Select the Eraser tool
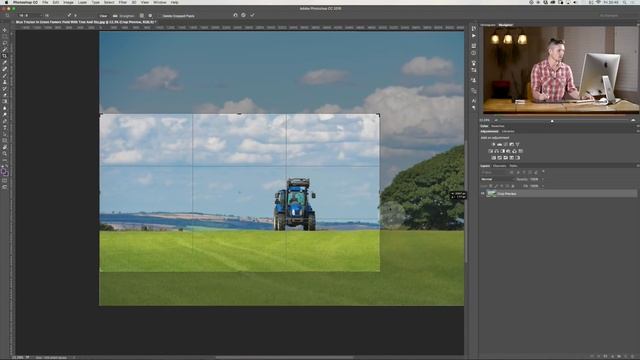The height and width of the screenshot is (360, 640). click(x=5, y=95)
